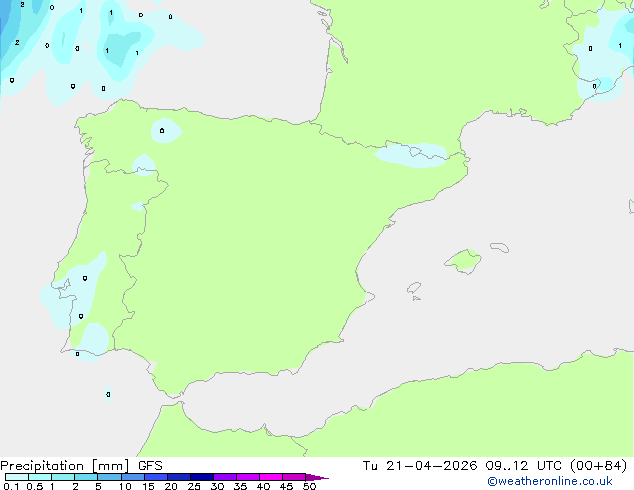Click the '45' legend scale label

(286, 486)
